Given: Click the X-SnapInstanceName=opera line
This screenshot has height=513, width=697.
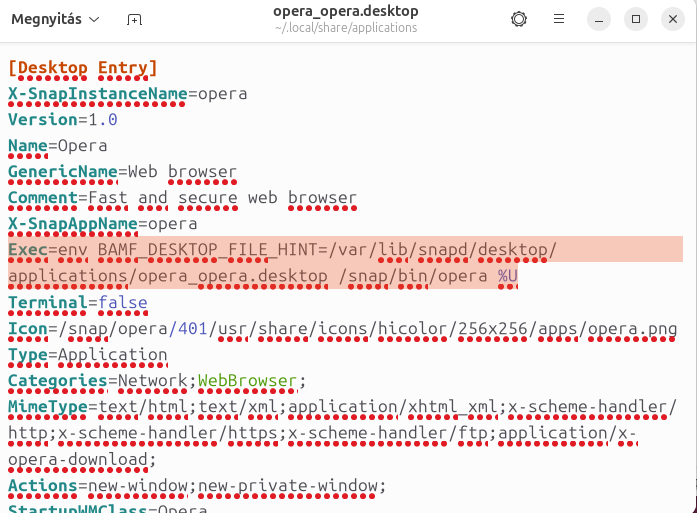Looking at the screenshot, I should (128, 94).
